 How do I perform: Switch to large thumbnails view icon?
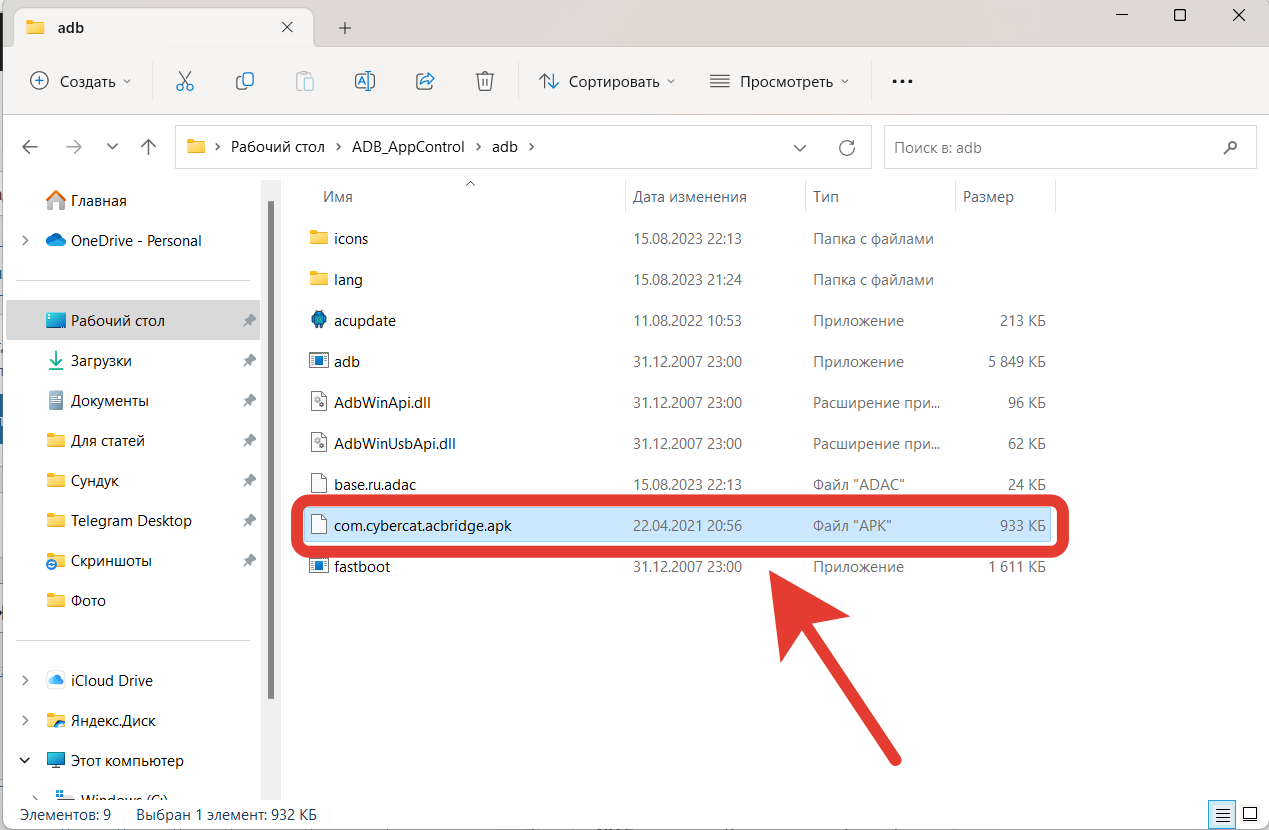click(x=1248, y=814)
